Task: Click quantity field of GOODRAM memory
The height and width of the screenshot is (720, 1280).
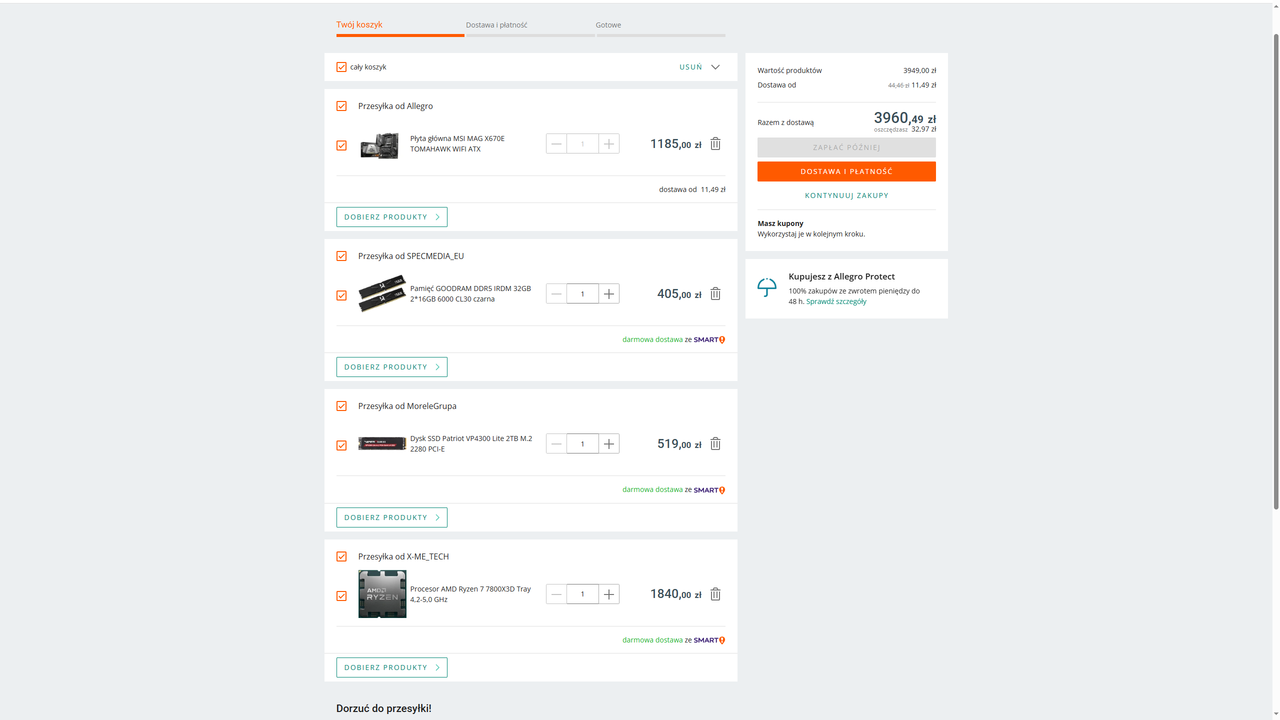Action: point(582,294)
